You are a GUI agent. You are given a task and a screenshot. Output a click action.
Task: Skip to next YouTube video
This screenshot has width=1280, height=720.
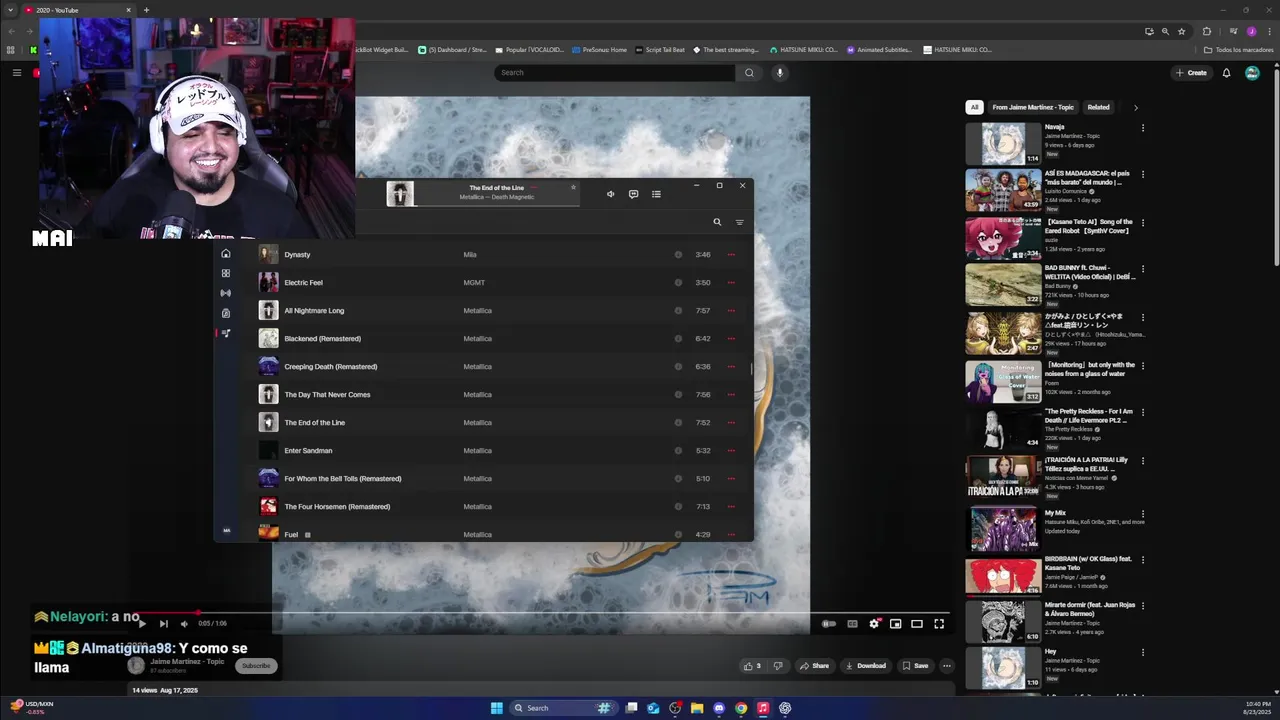coord(163,624)
